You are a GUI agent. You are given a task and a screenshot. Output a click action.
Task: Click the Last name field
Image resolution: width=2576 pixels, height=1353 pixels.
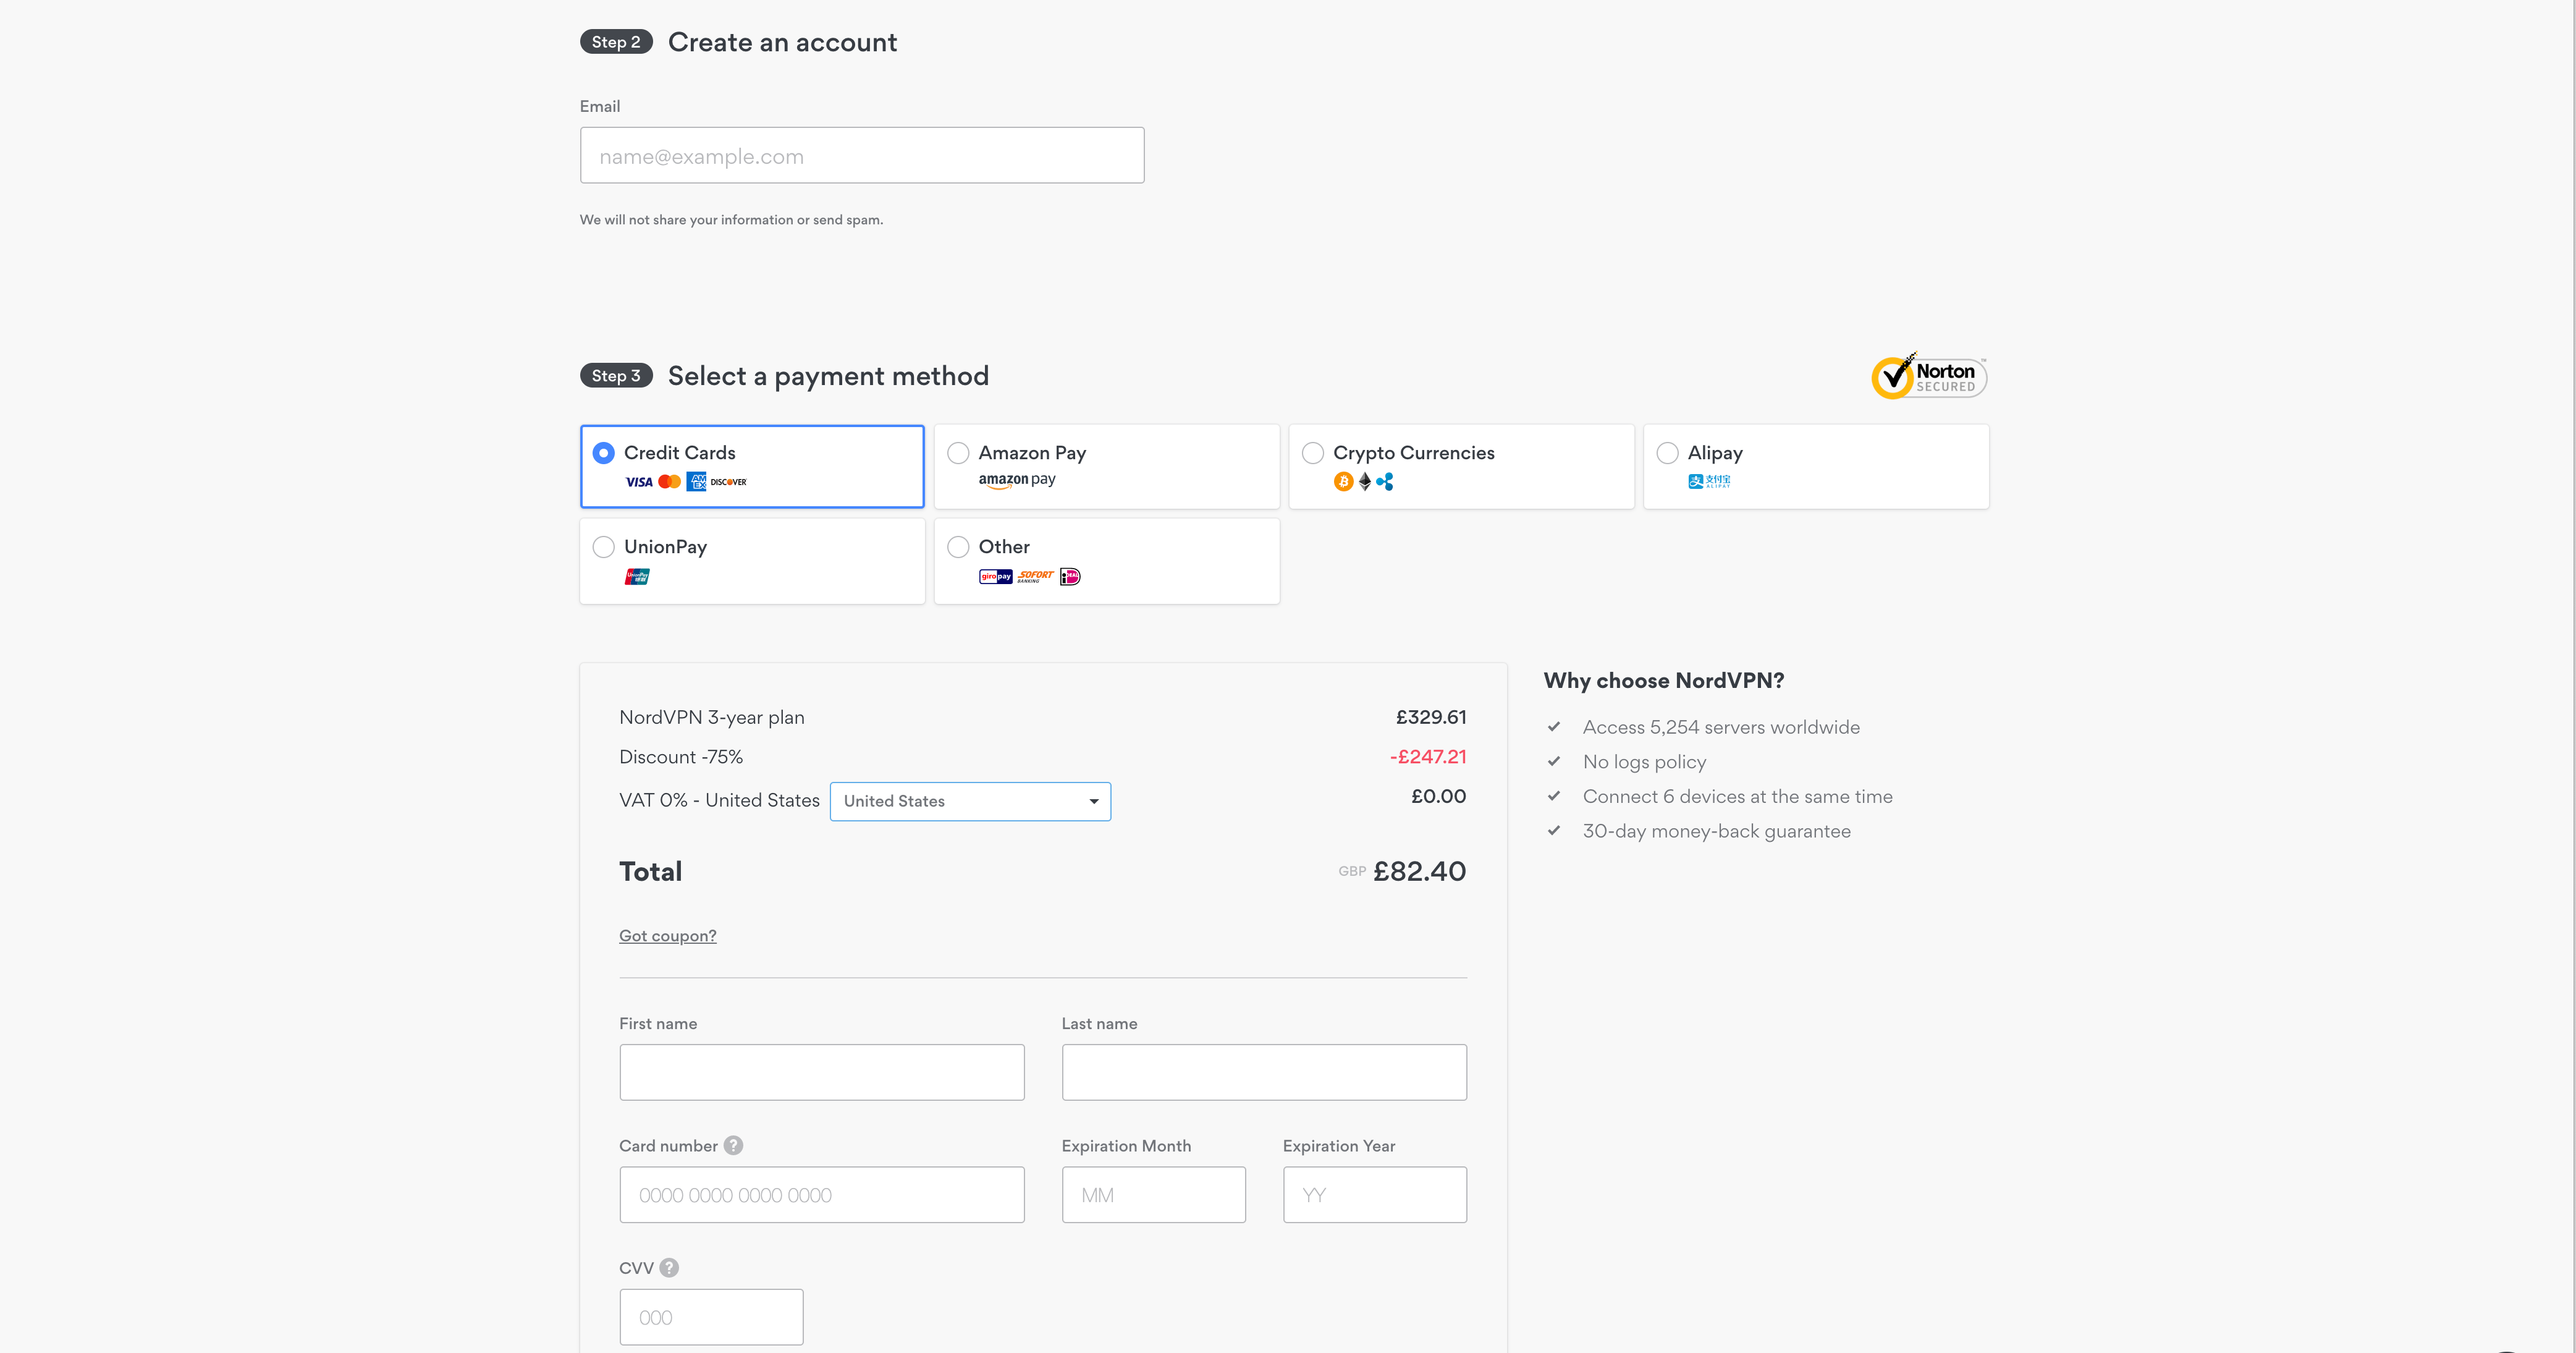pos(1264,1072)
